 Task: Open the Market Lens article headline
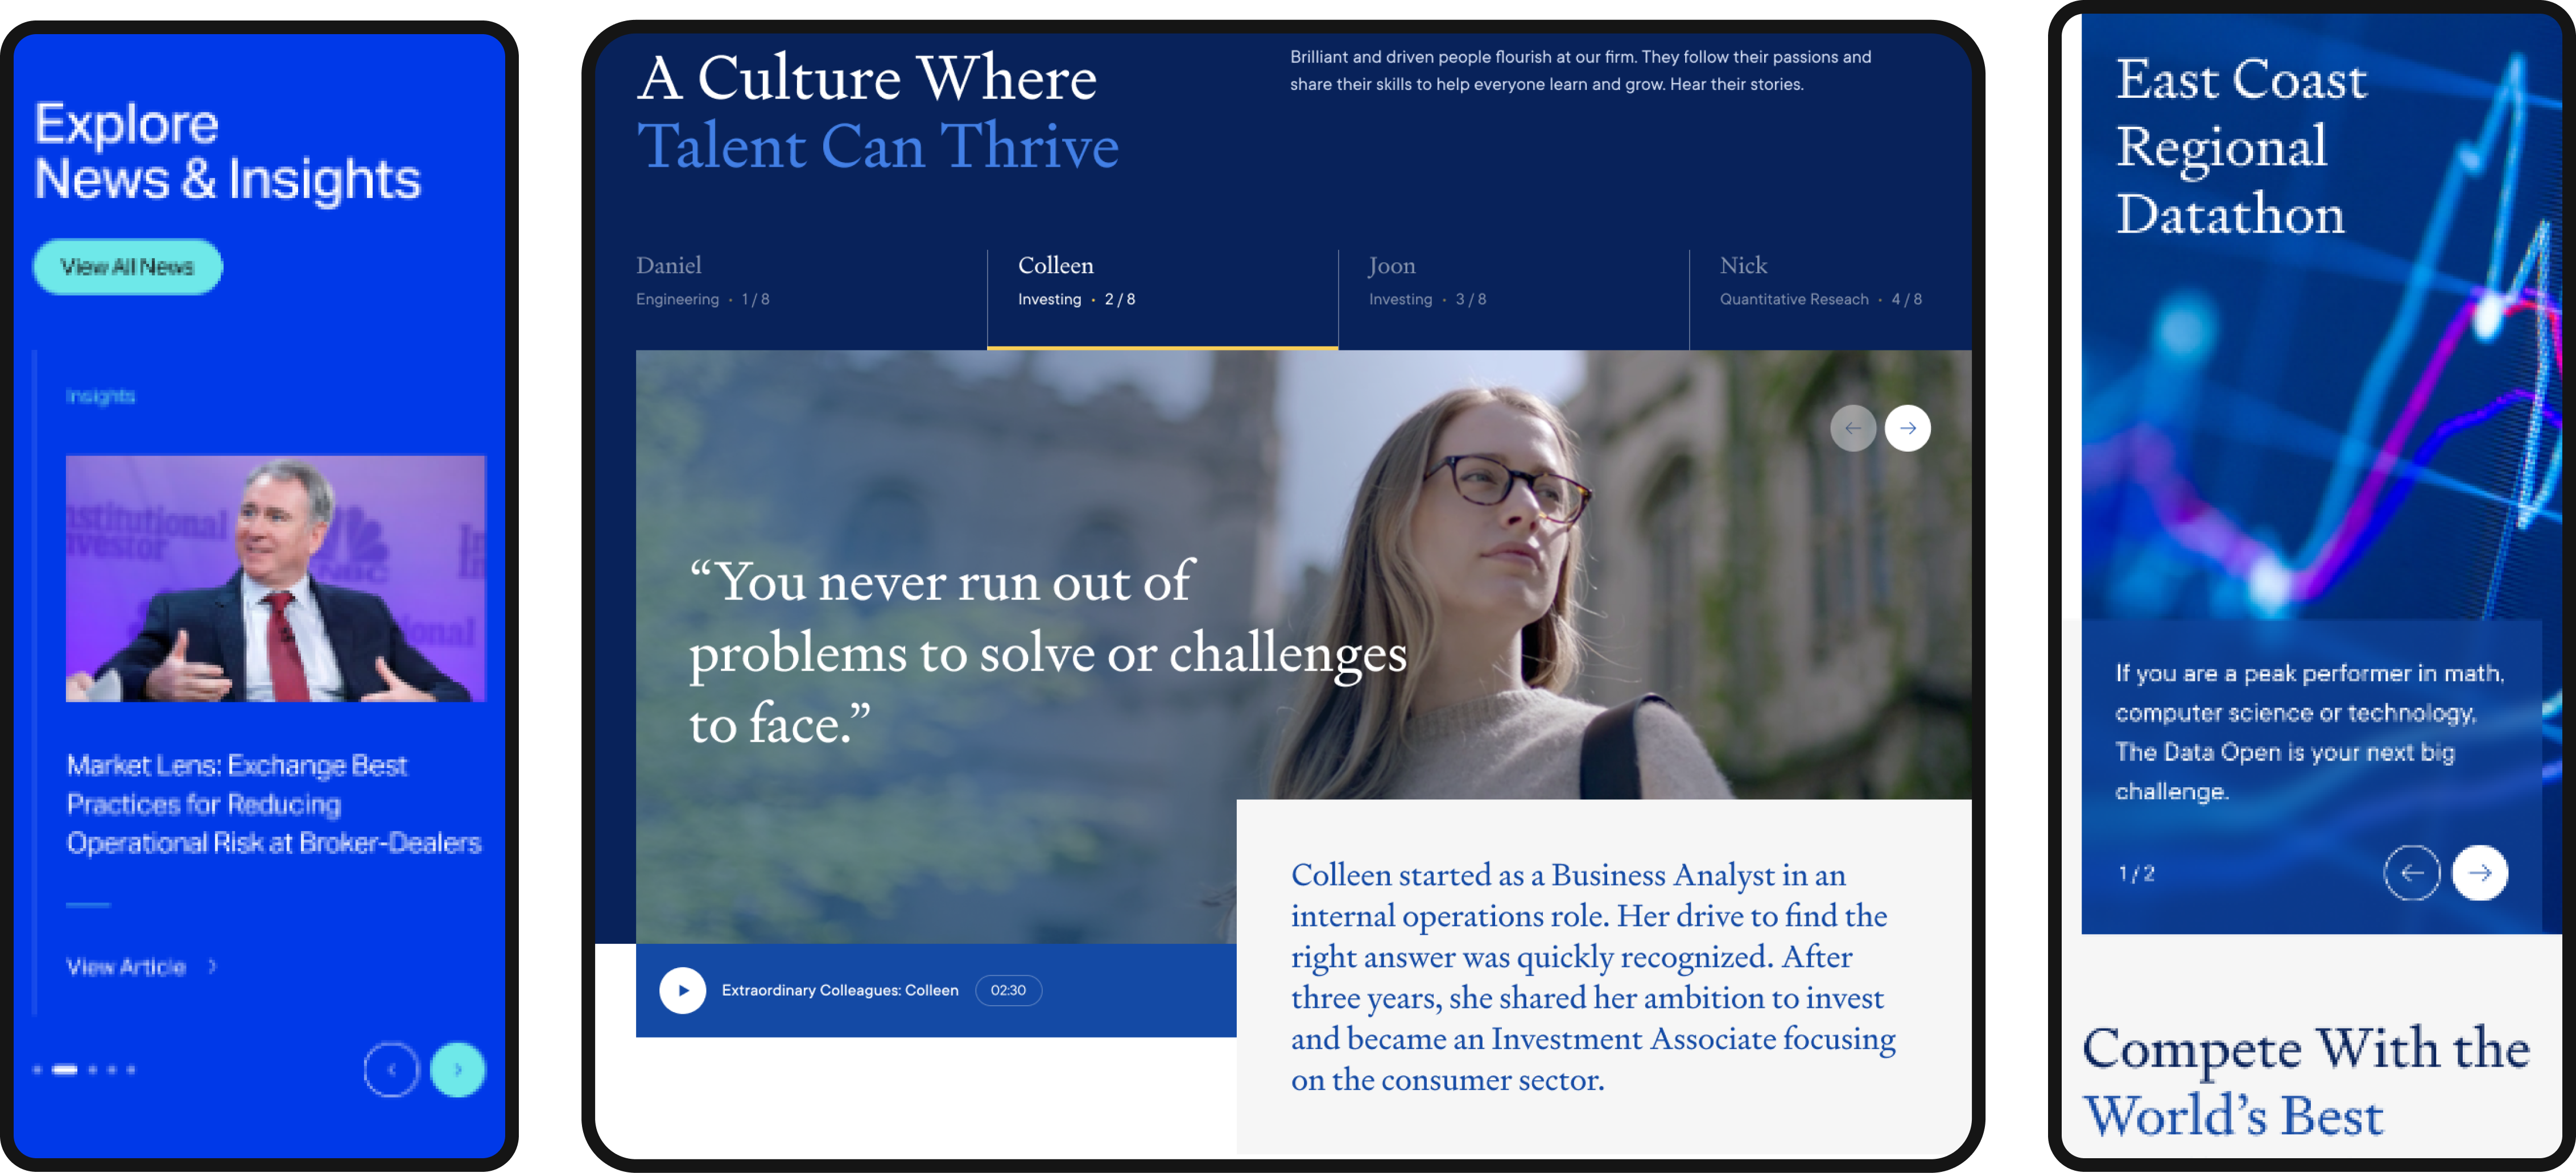click(x=274, y=804)
